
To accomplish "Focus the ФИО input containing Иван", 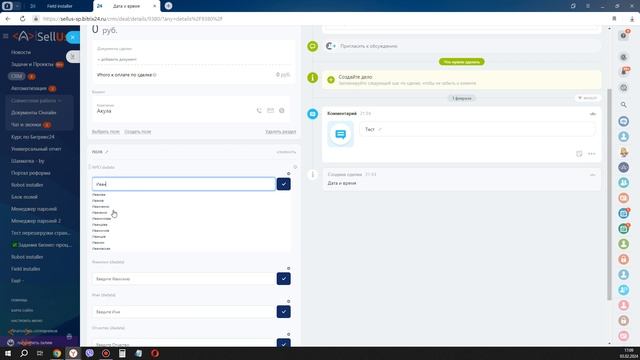I will pyautogui.click(x=184, y=184).
